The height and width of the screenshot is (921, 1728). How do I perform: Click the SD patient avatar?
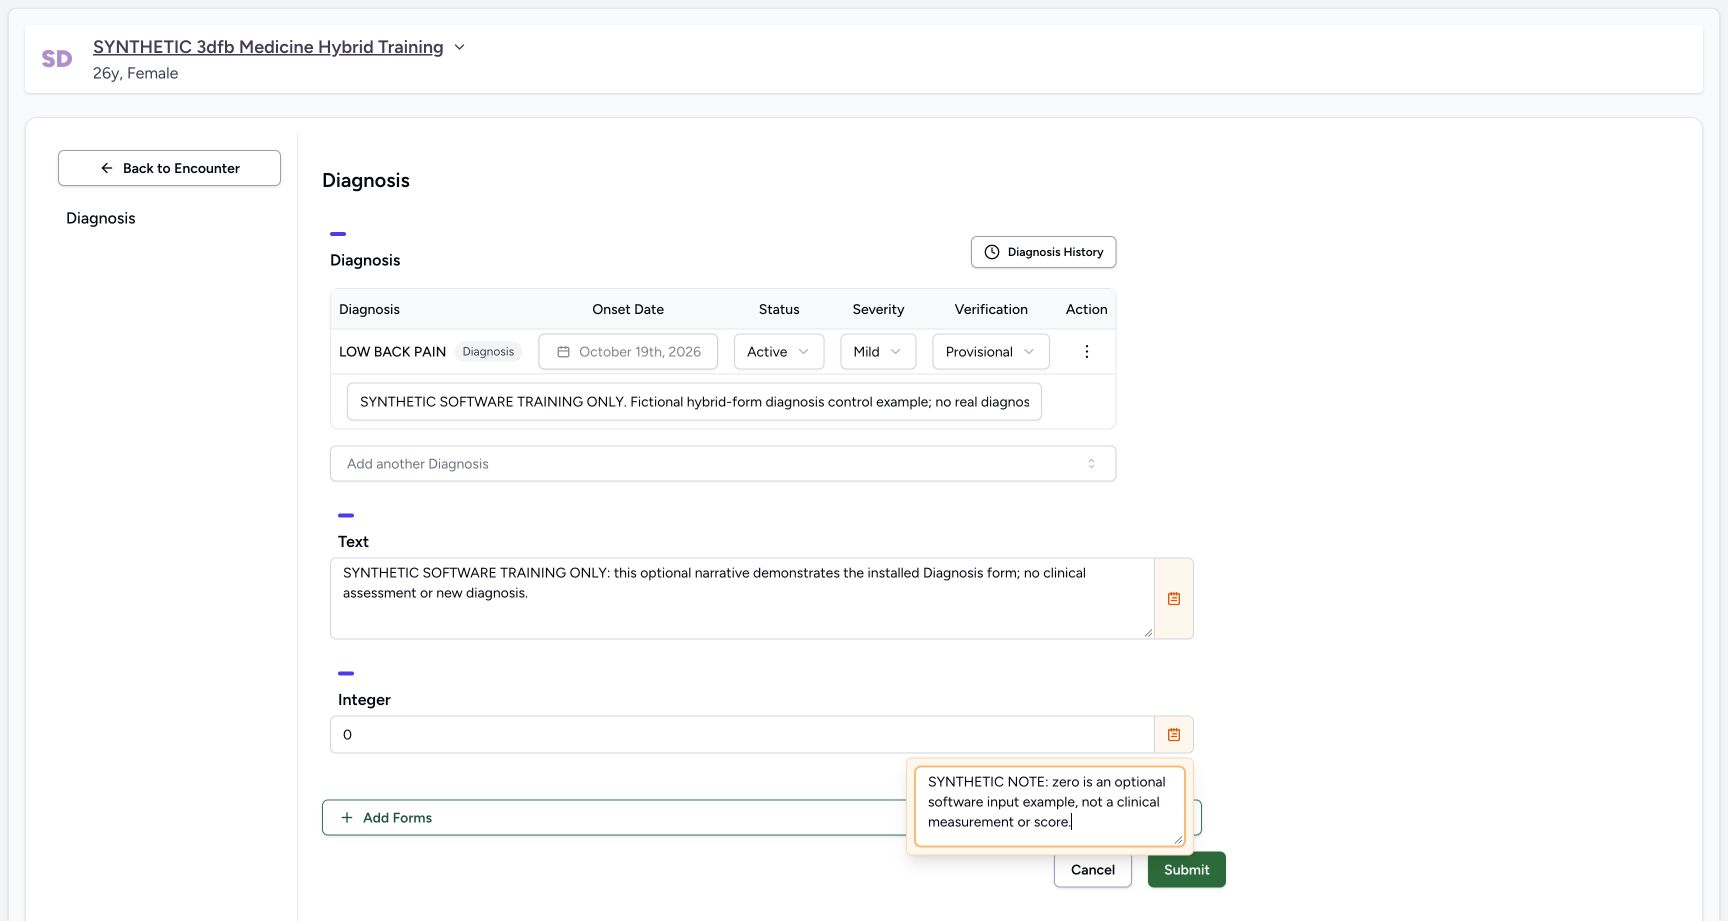click(57, 59)
